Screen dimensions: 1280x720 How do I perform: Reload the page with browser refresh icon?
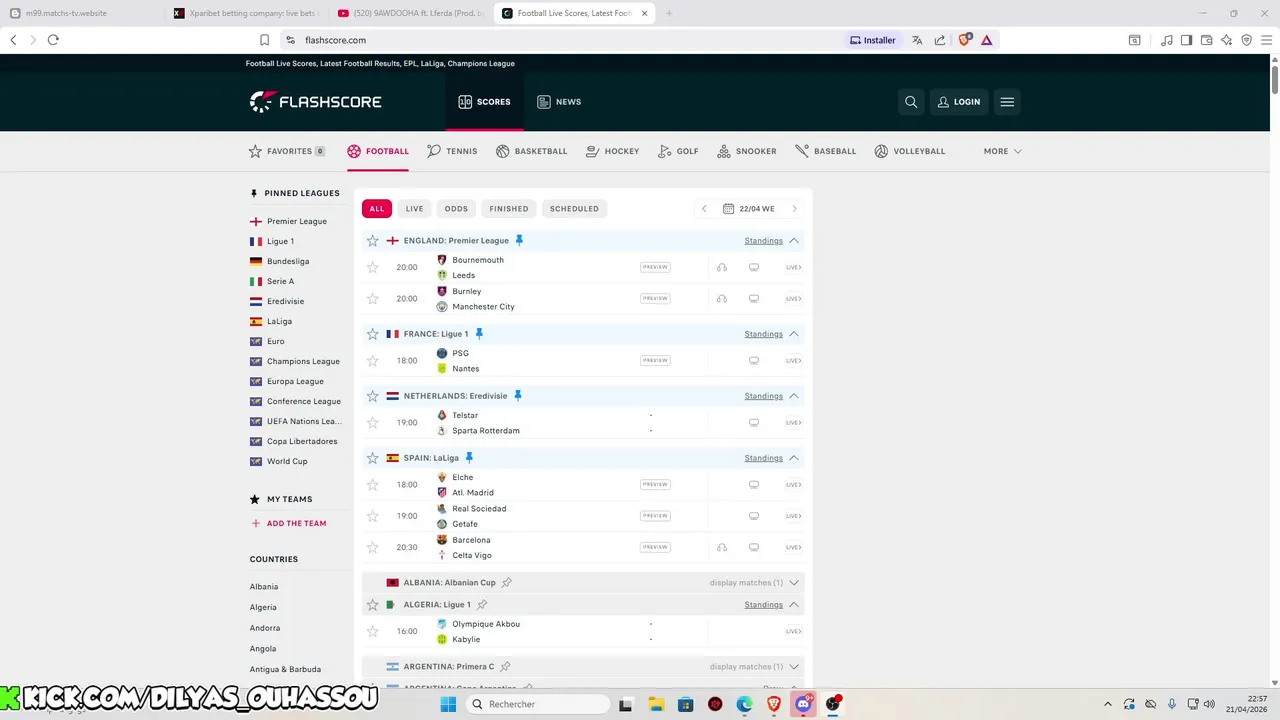(x=53, y=40)
